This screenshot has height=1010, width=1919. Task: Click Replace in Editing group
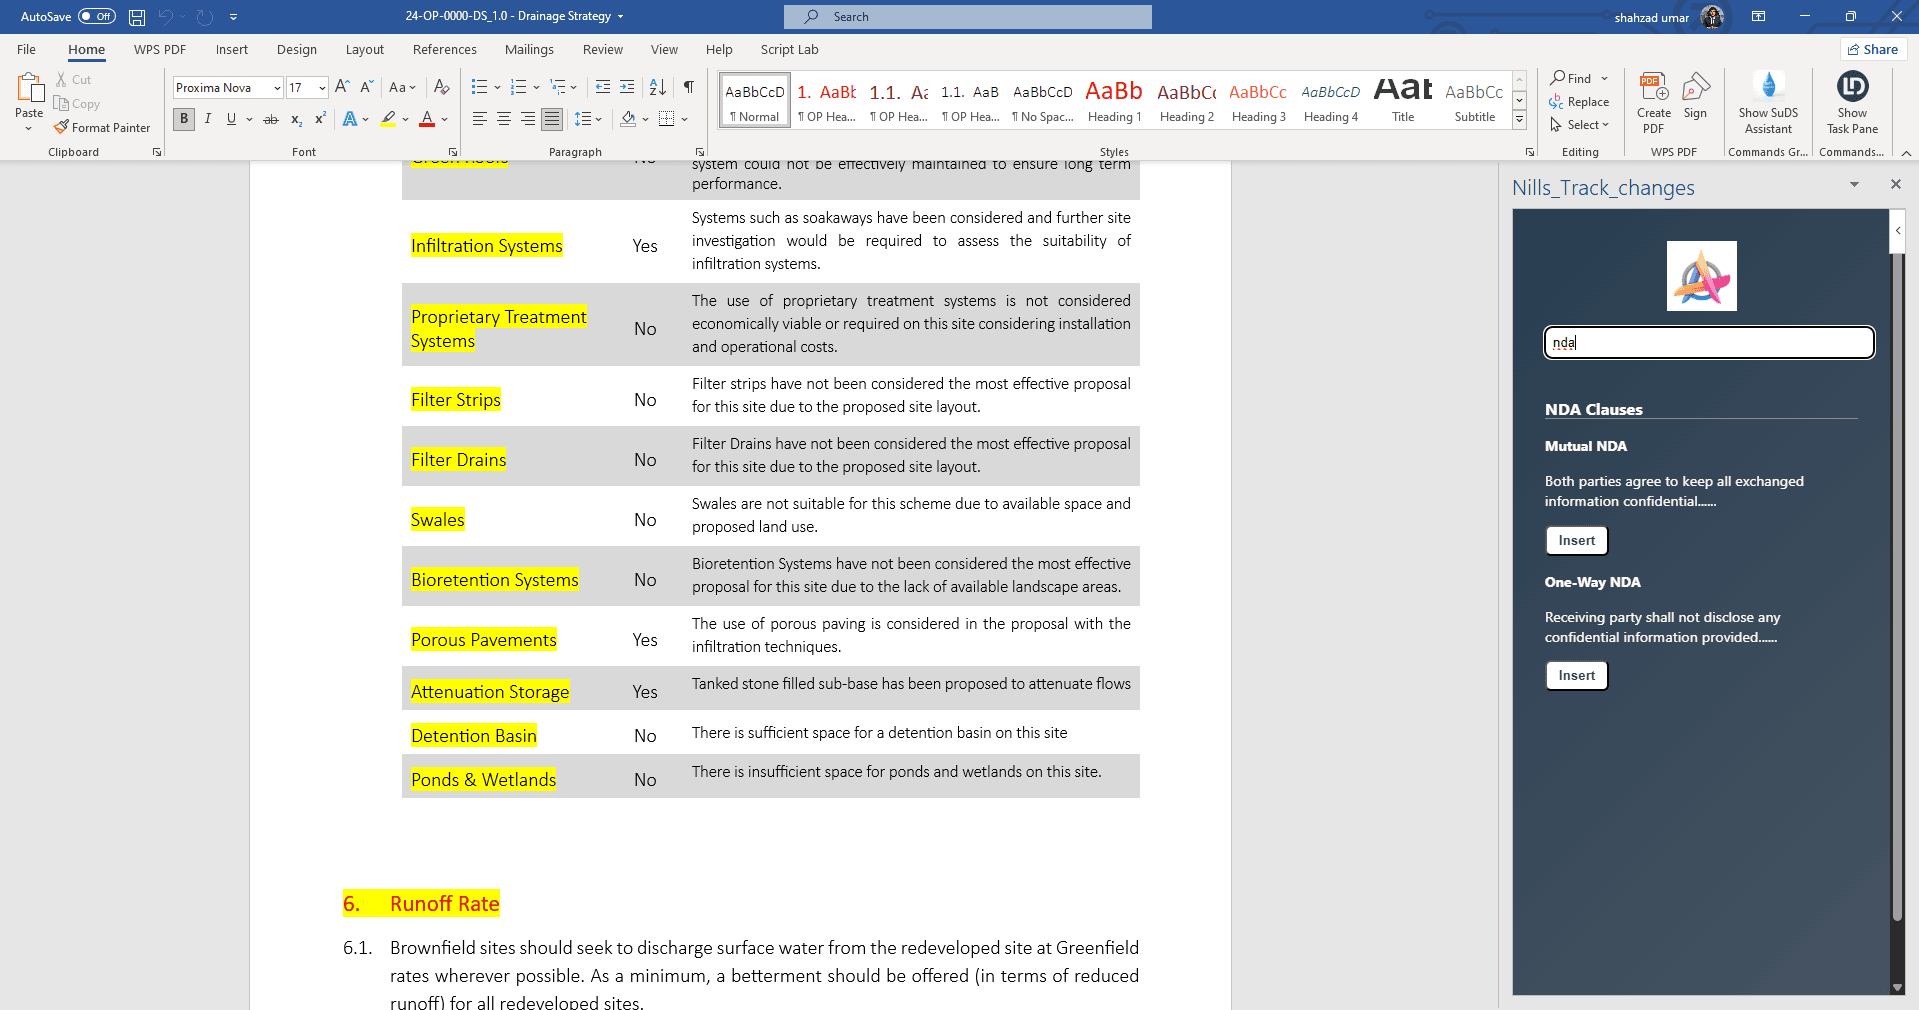1579,102
